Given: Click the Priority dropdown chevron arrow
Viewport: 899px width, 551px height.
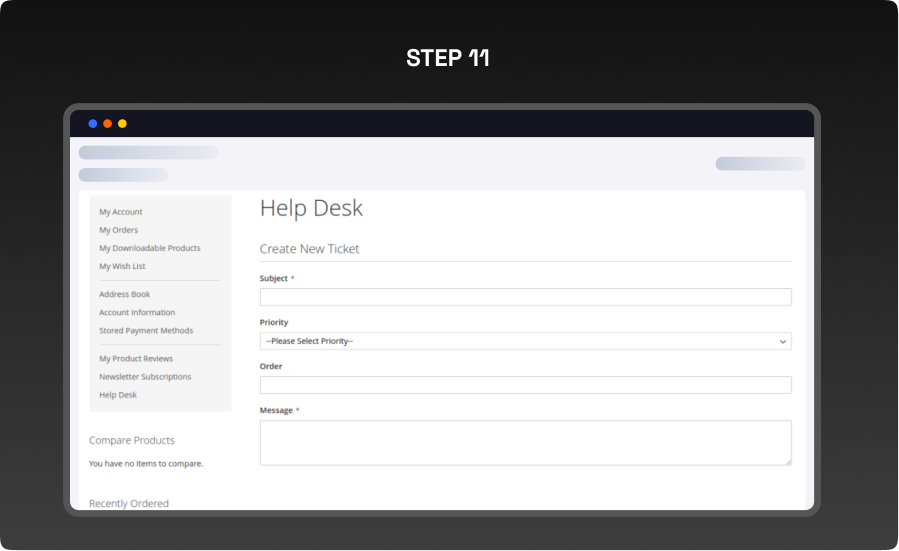Looking at the screenshot, I should pos(783,341).
